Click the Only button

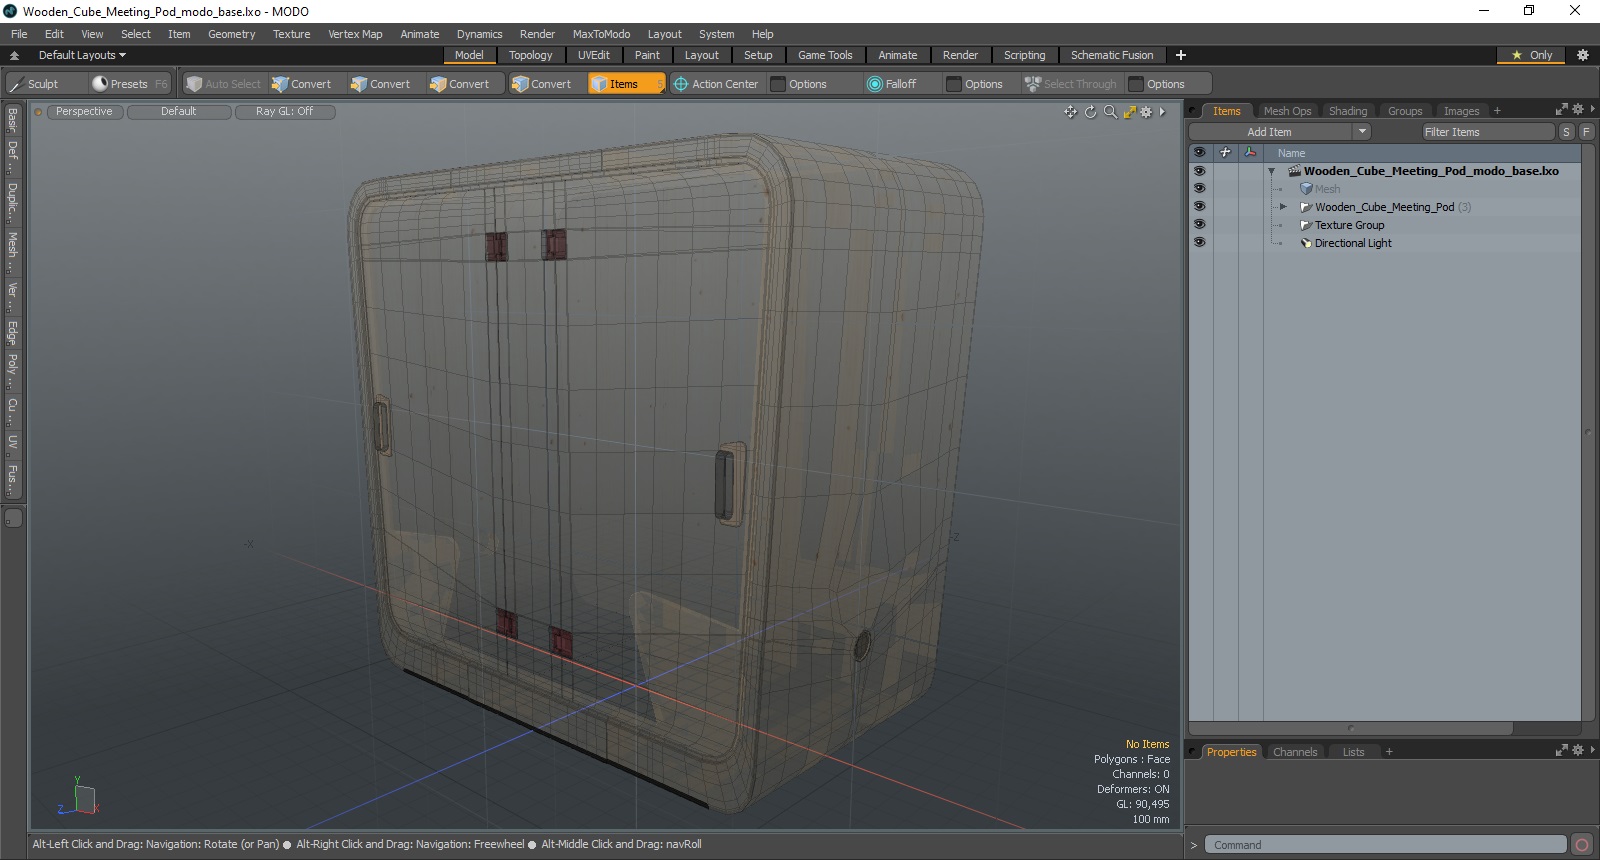pos(1531,55)
